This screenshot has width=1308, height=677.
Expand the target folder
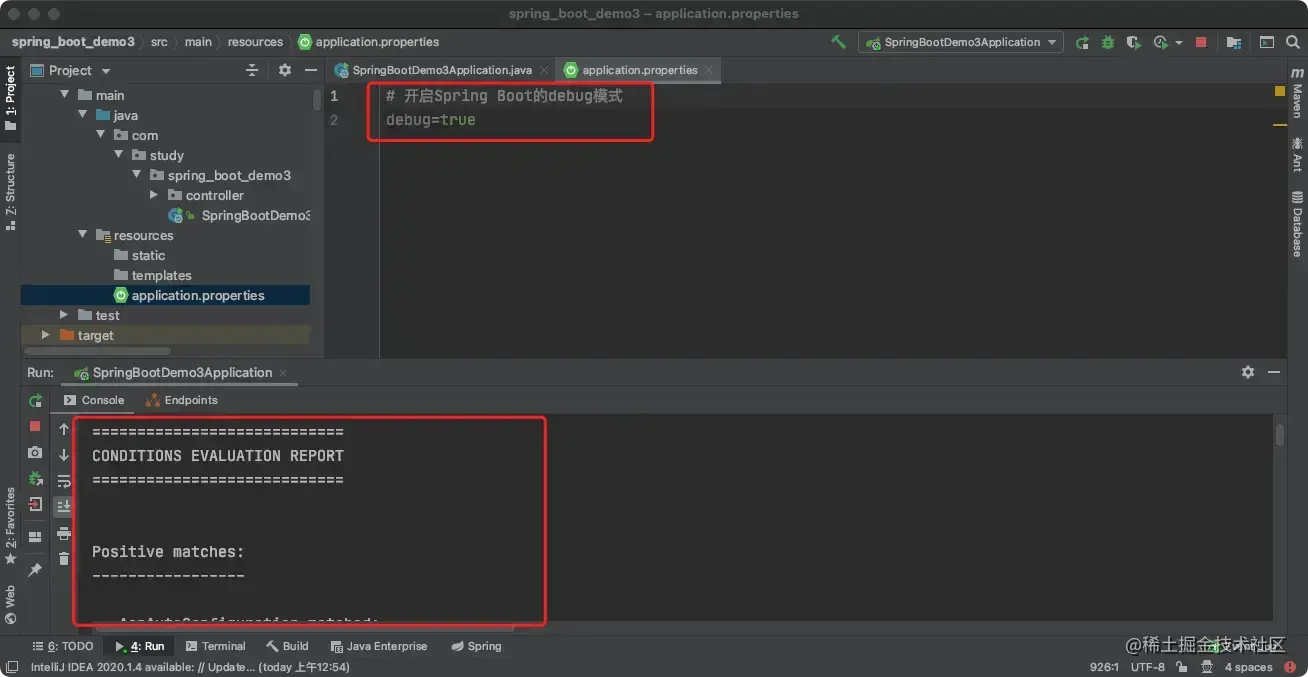[46, 335]
